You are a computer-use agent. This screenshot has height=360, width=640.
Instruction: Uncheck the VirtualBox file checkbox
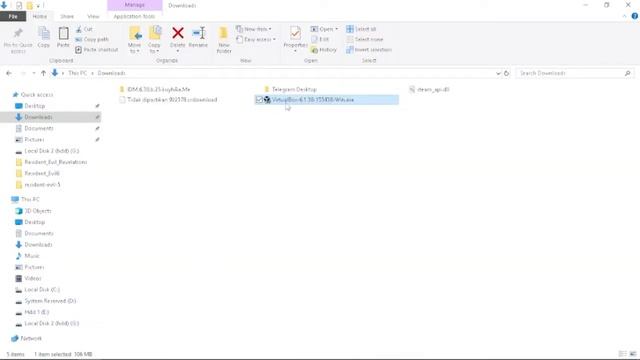(259, 100)
